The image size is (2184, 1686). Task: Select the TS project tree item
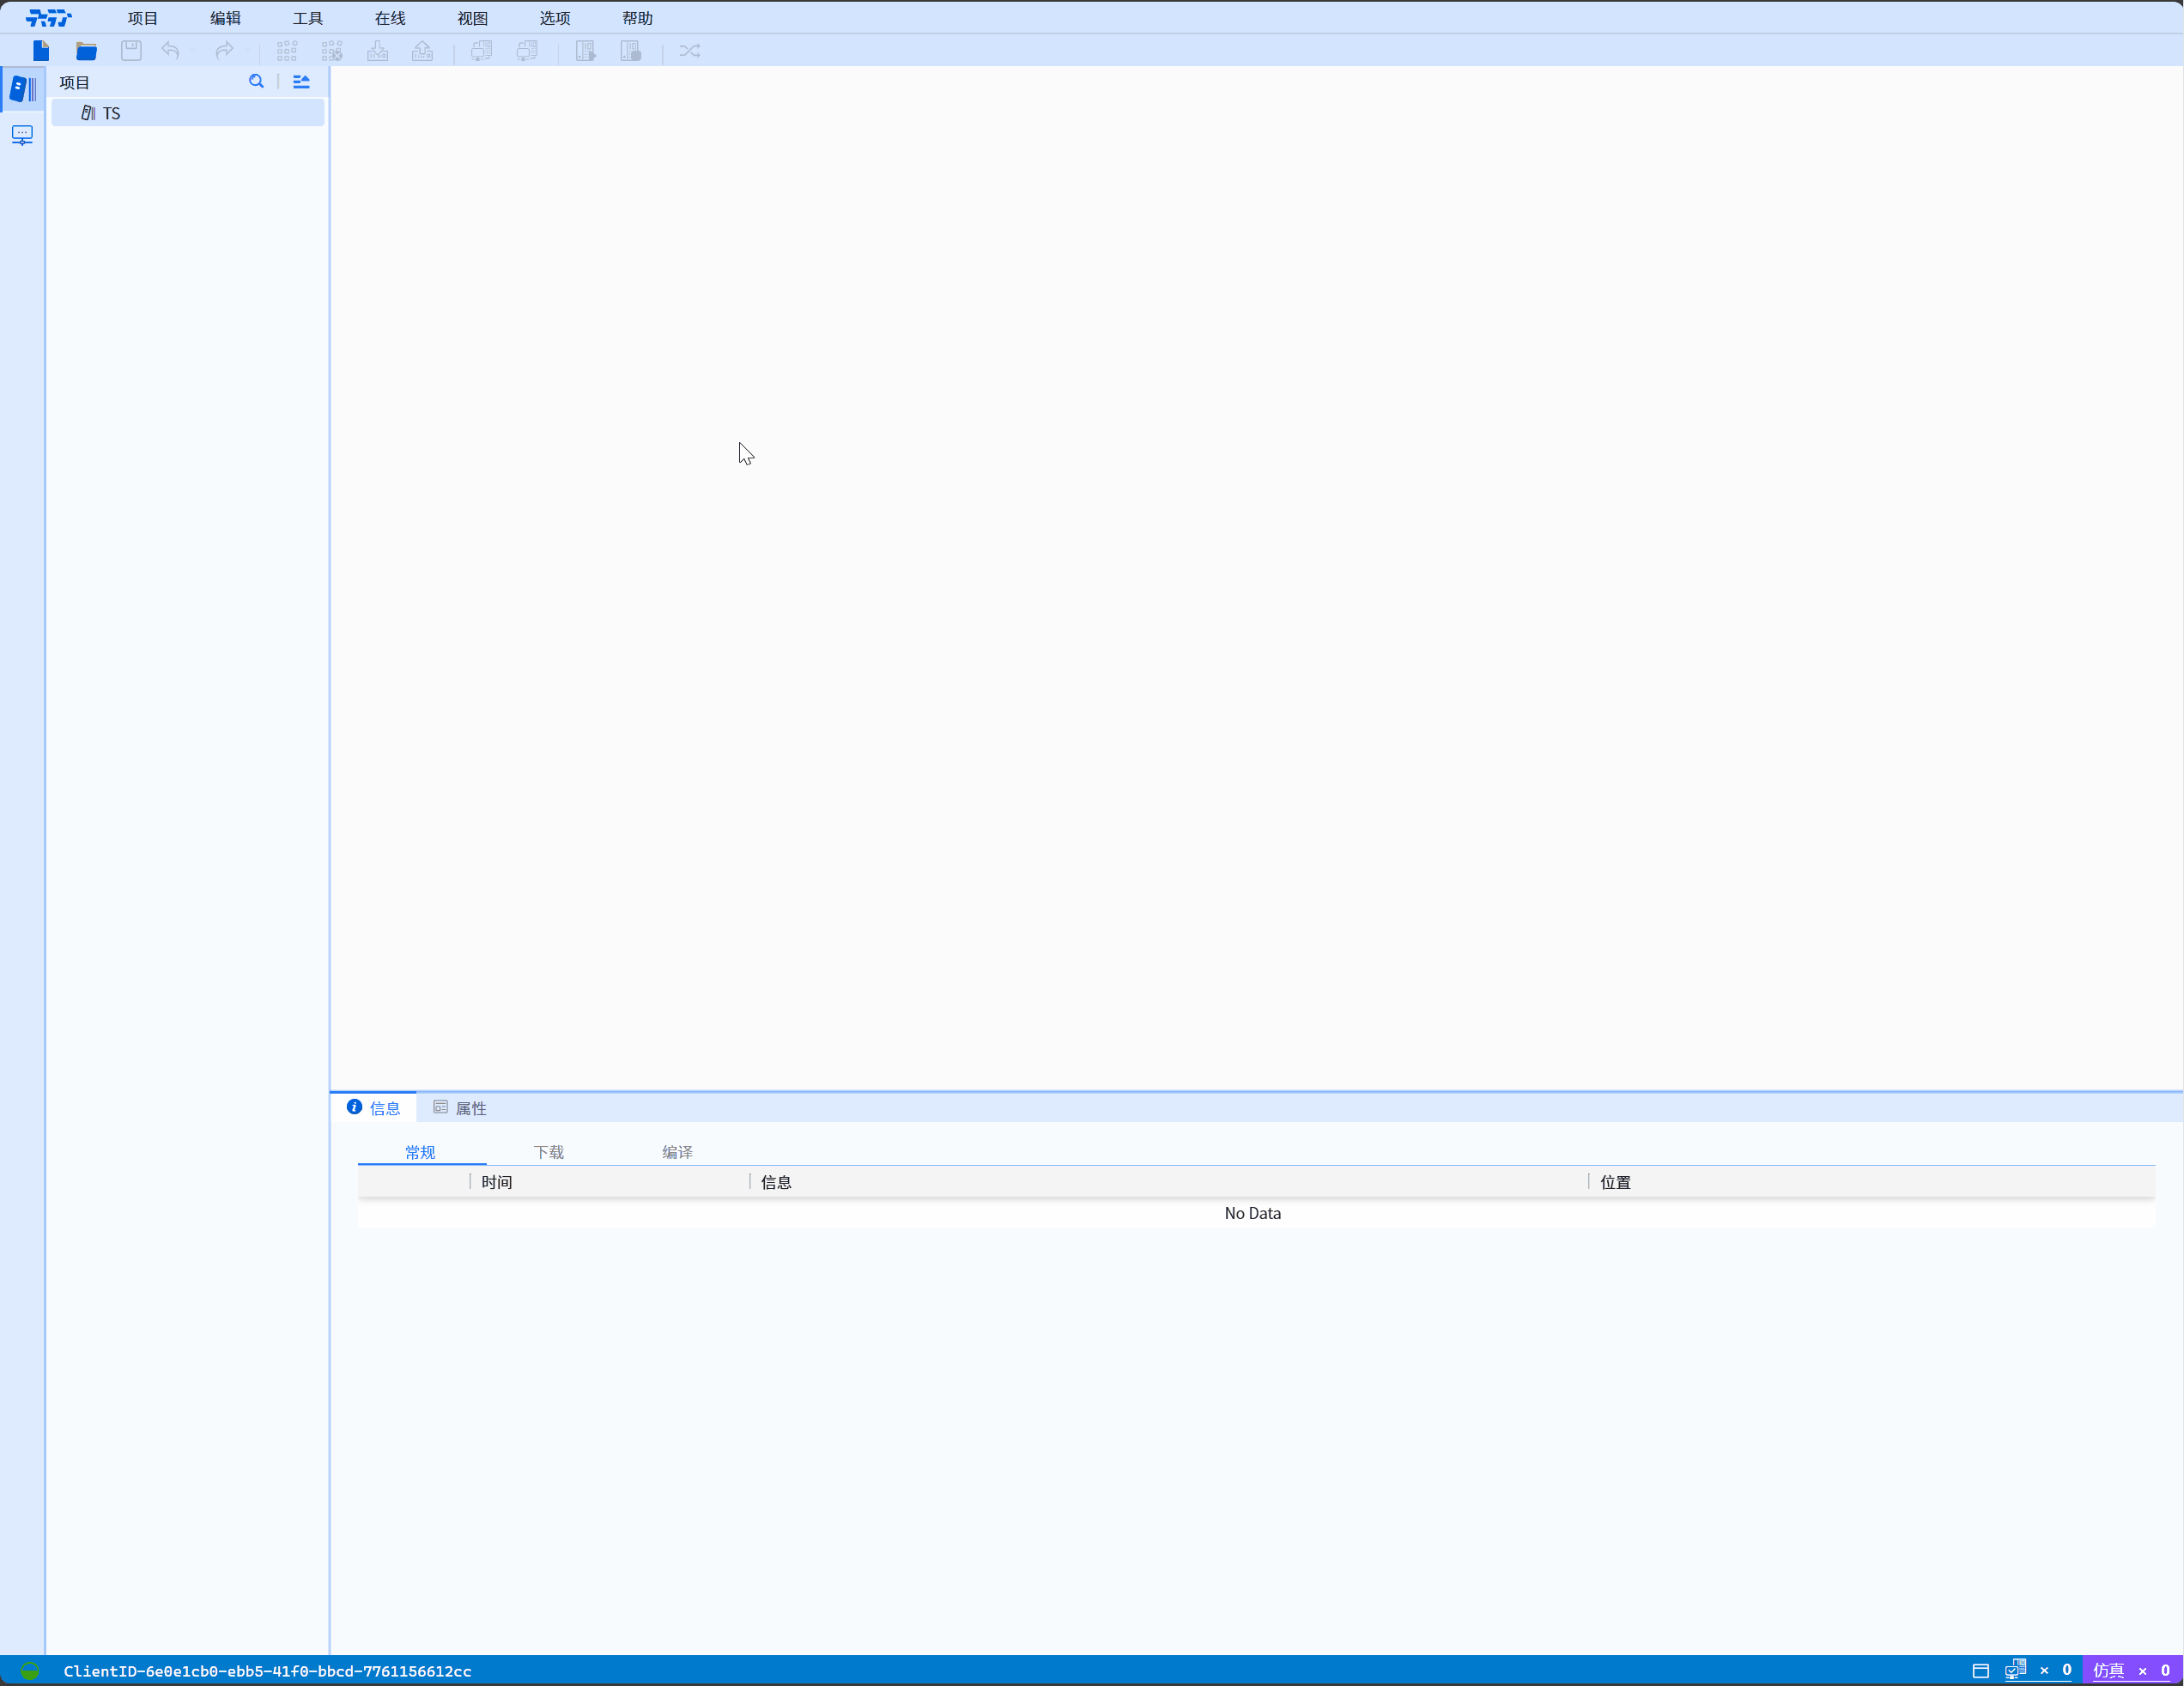tap(111, 113)
